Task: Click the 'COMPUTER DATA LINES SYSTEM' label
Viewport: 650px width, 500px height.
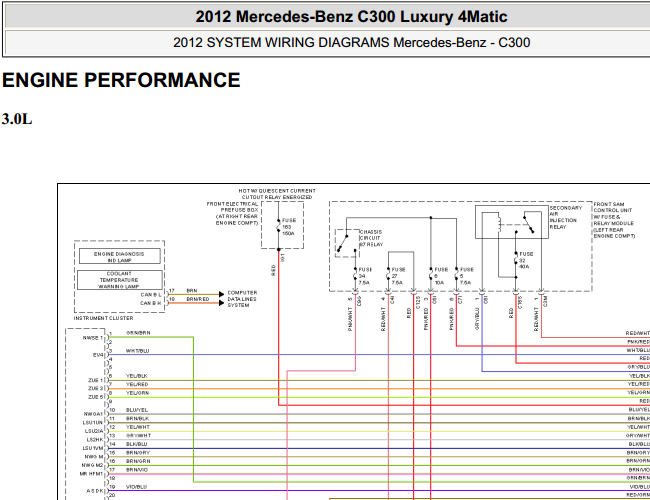Action: click(242, 299)
